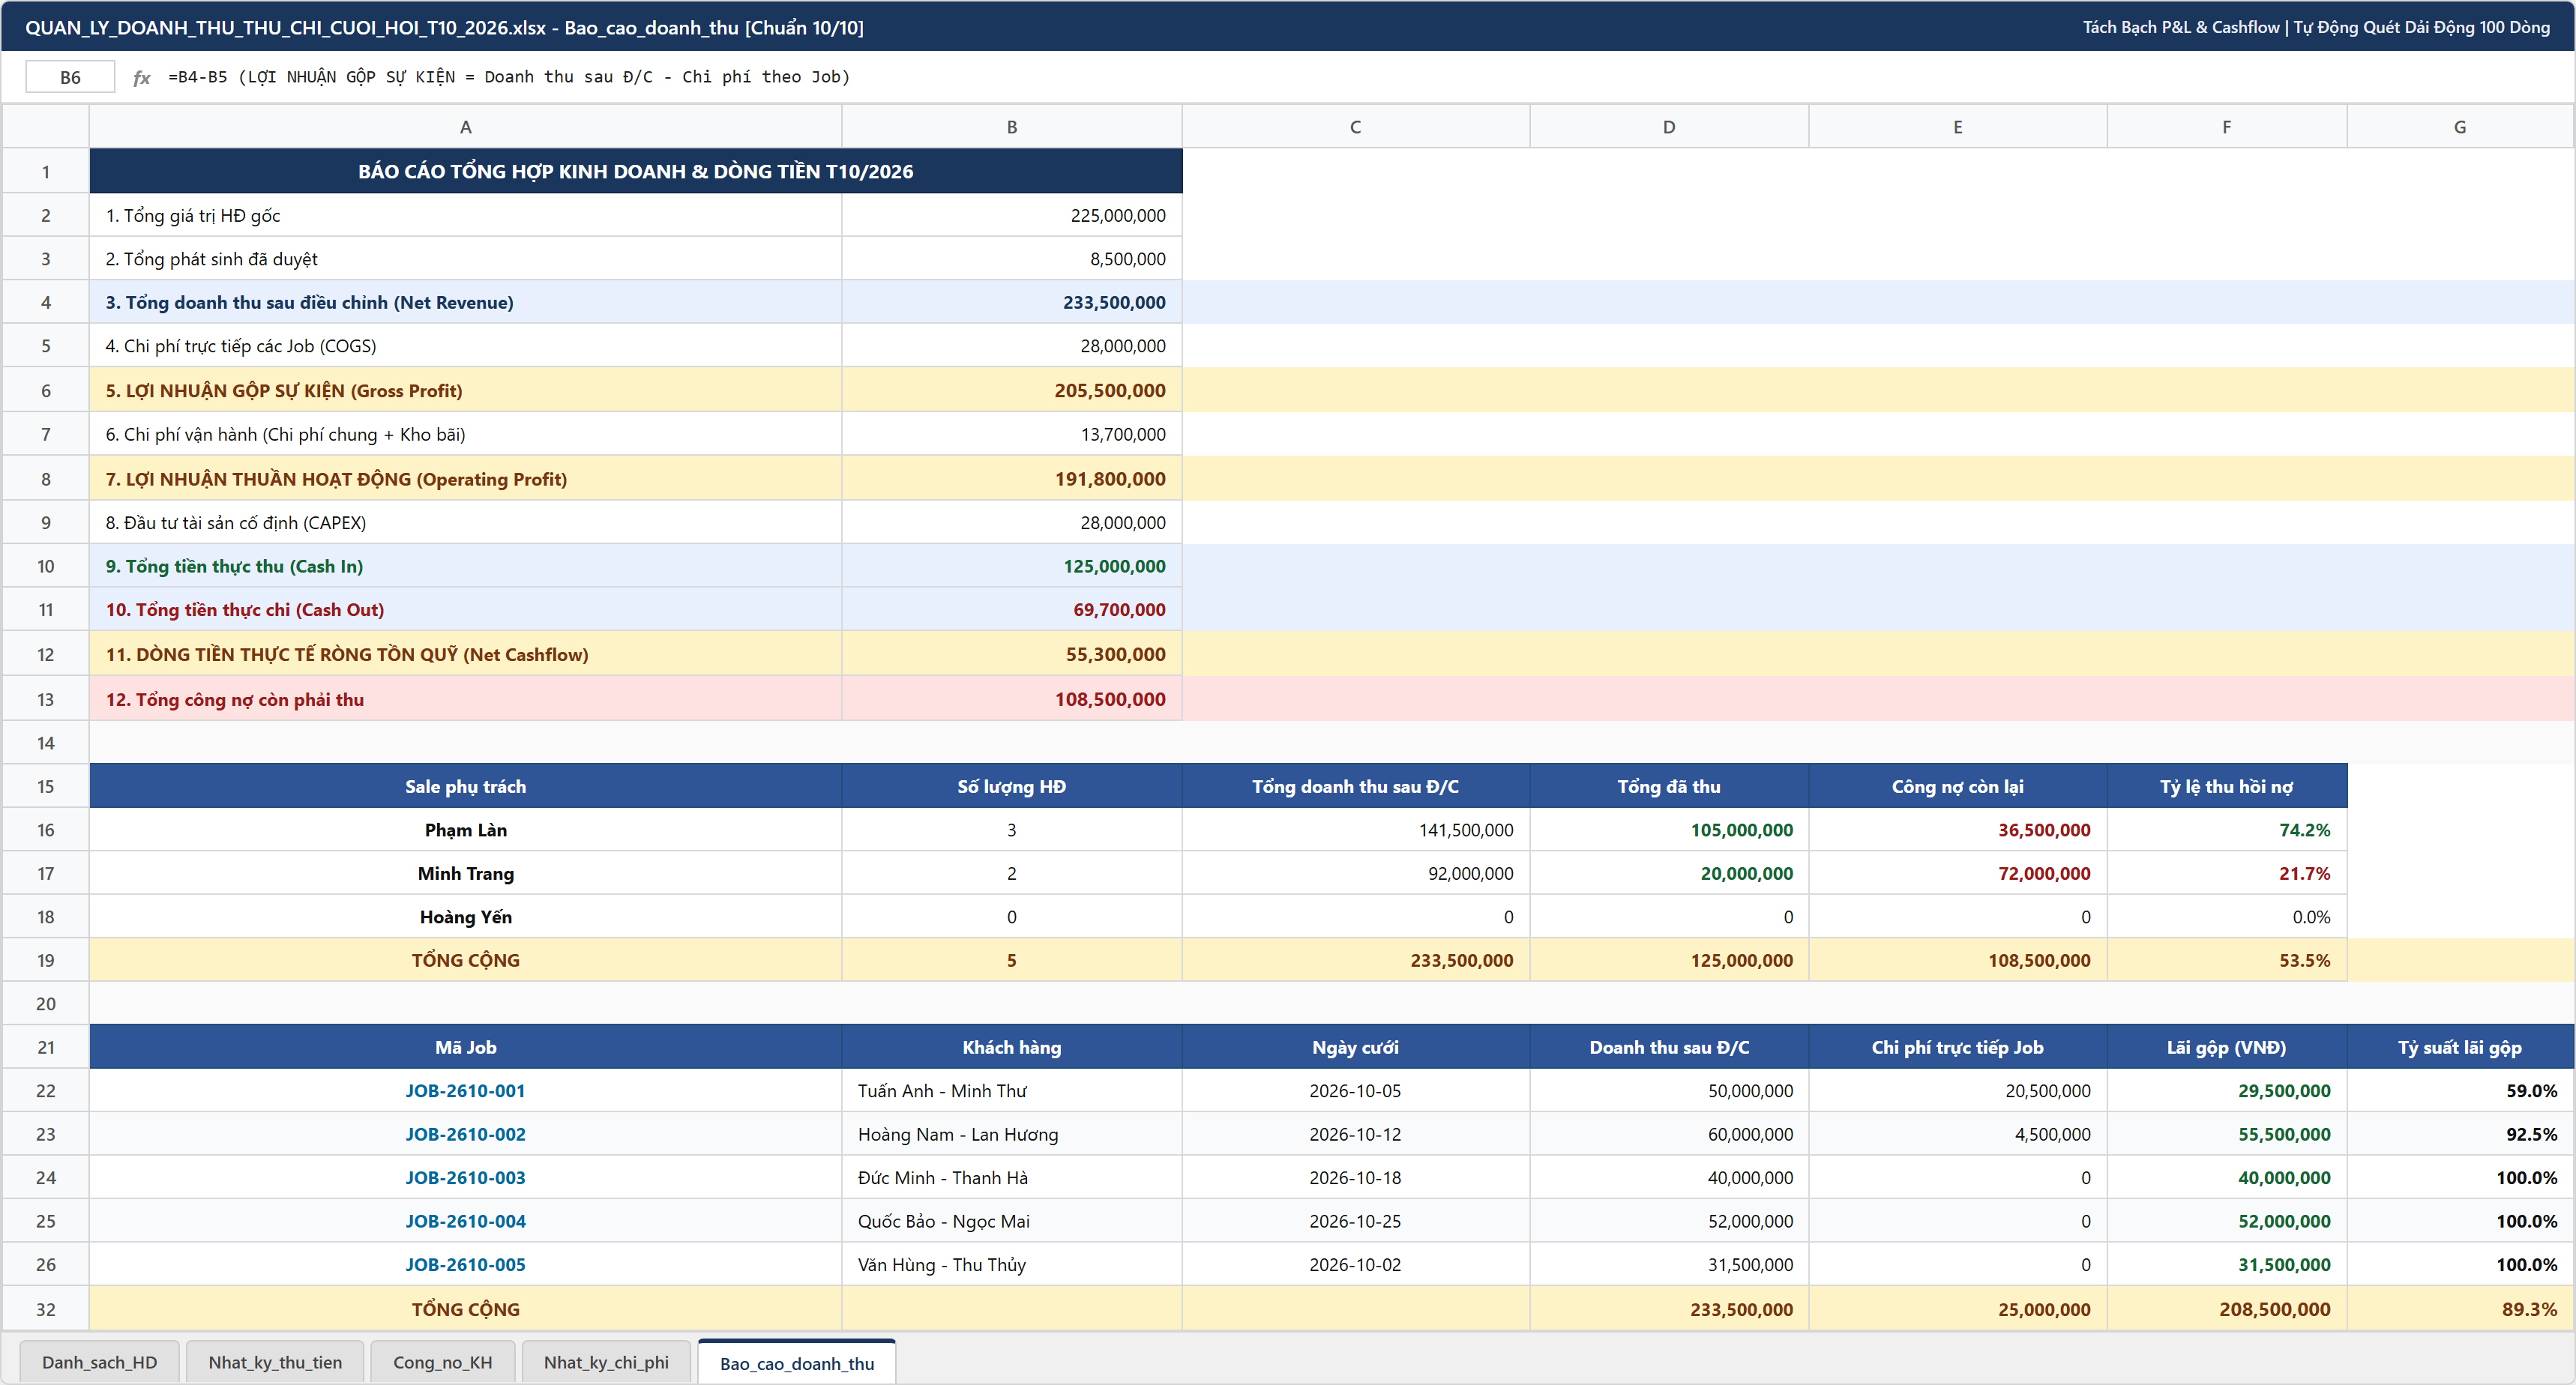Click the JOB-2610-005 link

pyautogui.click(x=465, y=1265)
